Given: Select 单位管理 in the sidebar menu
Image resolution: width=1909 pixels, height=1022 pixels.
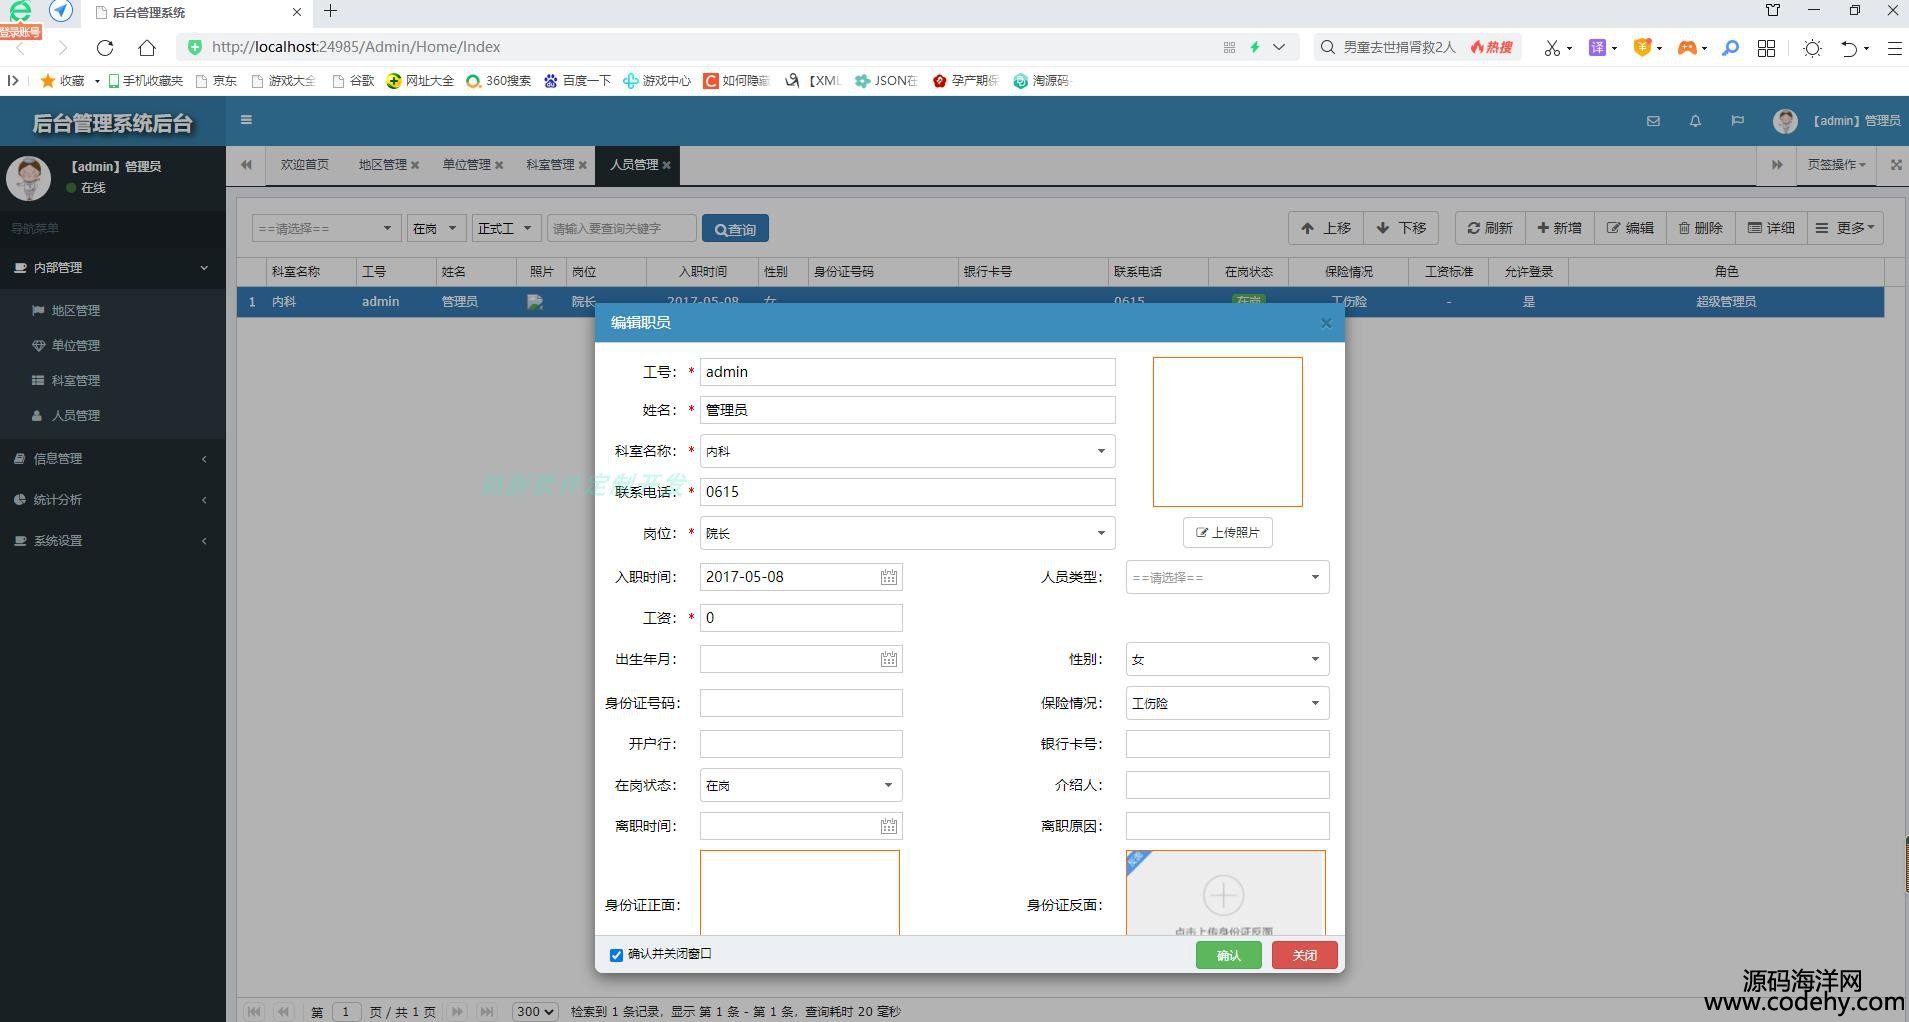Looking at the screenshot, I should pos(76,346).
